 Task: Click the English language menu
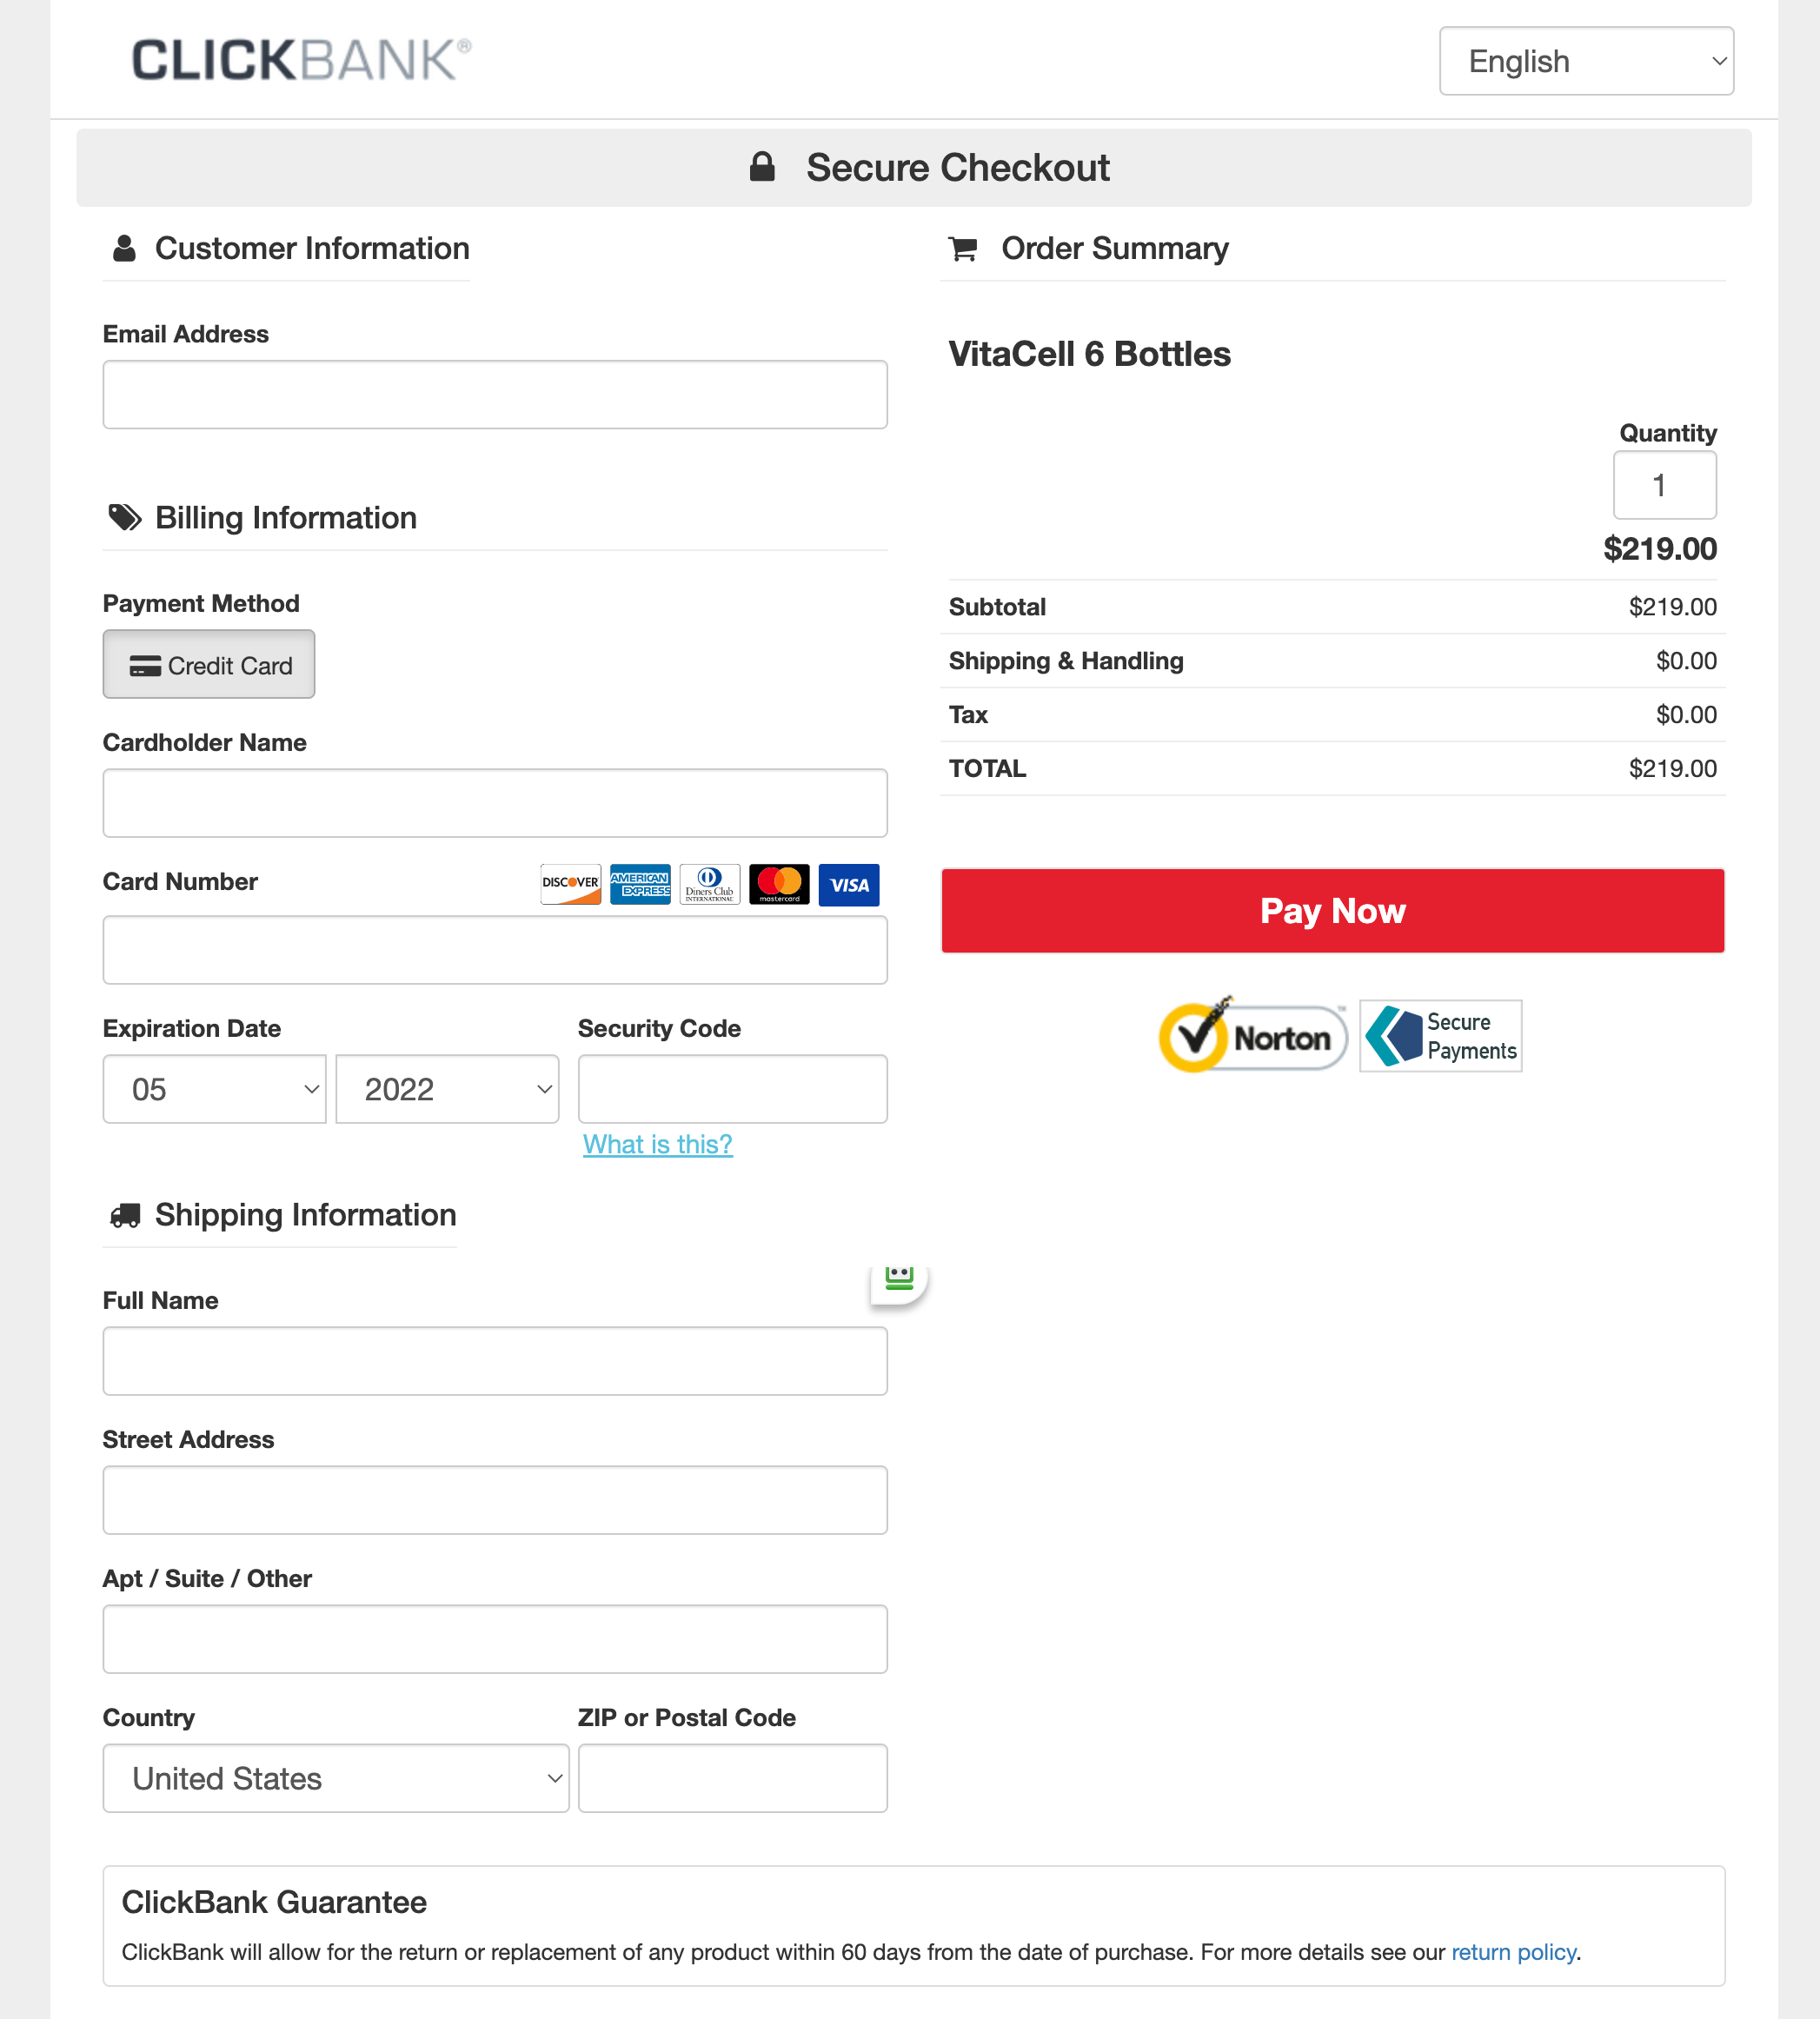(x=1581, y=62)
